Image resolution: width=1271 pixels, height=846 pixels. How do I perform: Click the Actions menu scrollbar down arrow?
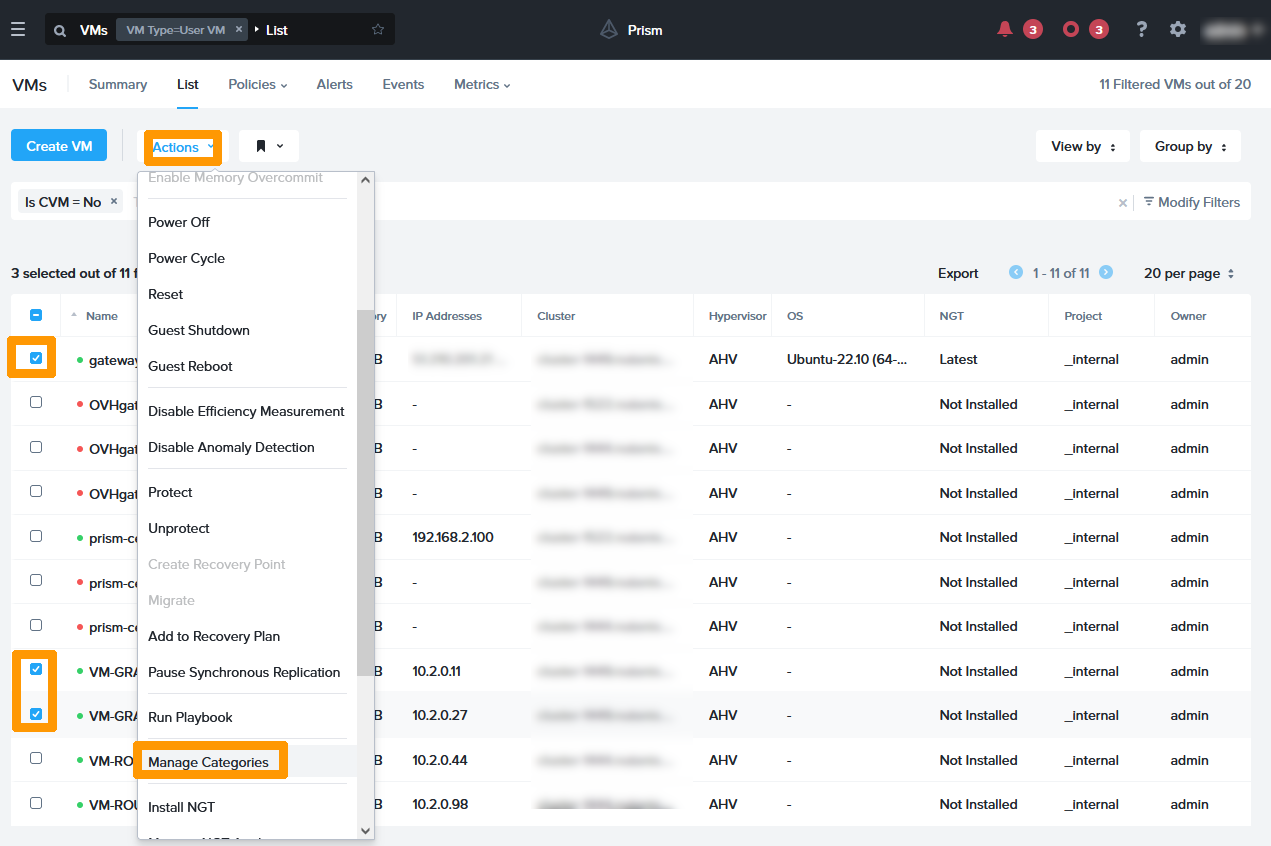(365, 830)
